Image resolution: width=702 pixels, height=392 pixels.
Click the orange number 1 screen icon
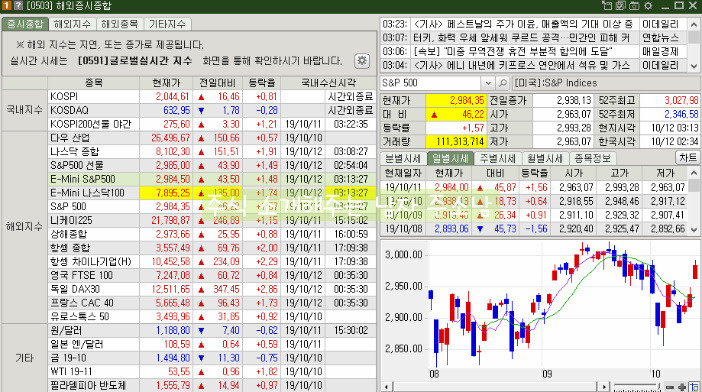click(x=7, y=5)
